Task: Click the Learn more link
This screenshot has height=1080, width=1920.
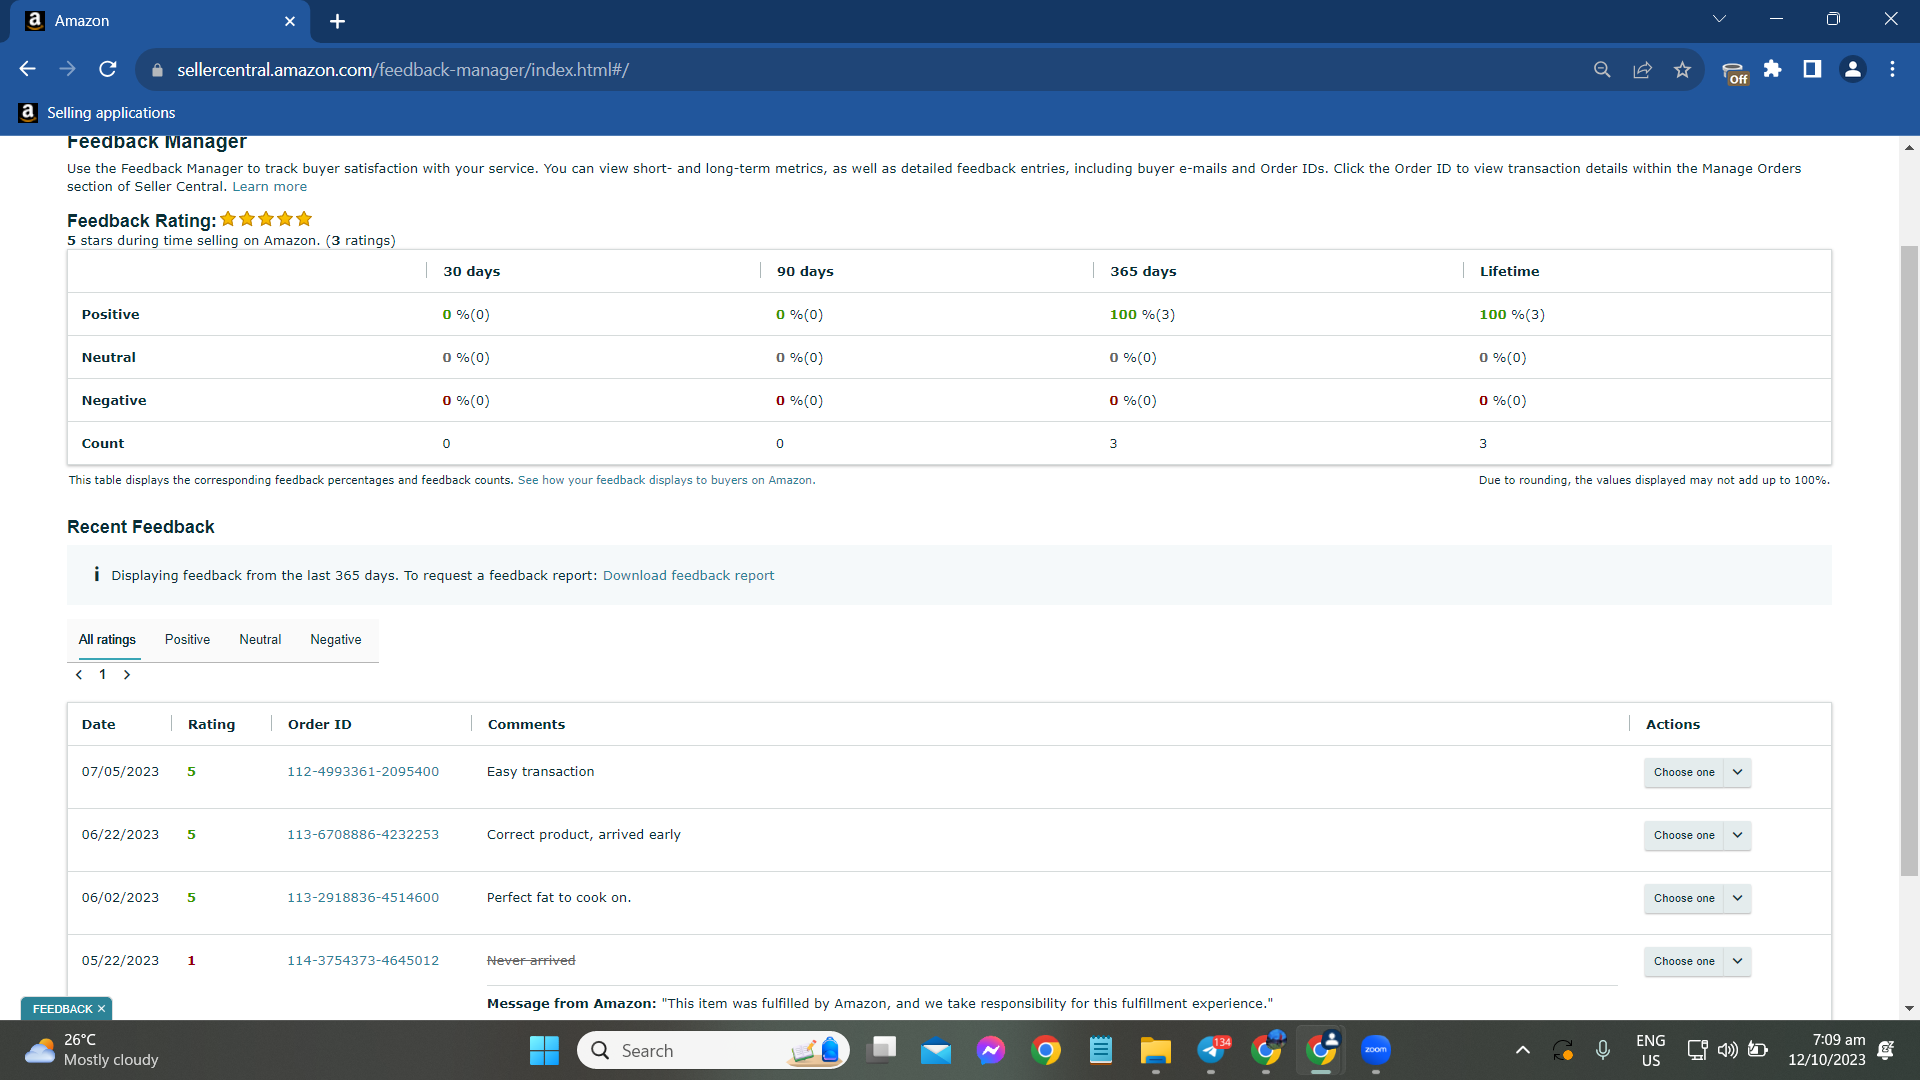Action: (270, 187)
